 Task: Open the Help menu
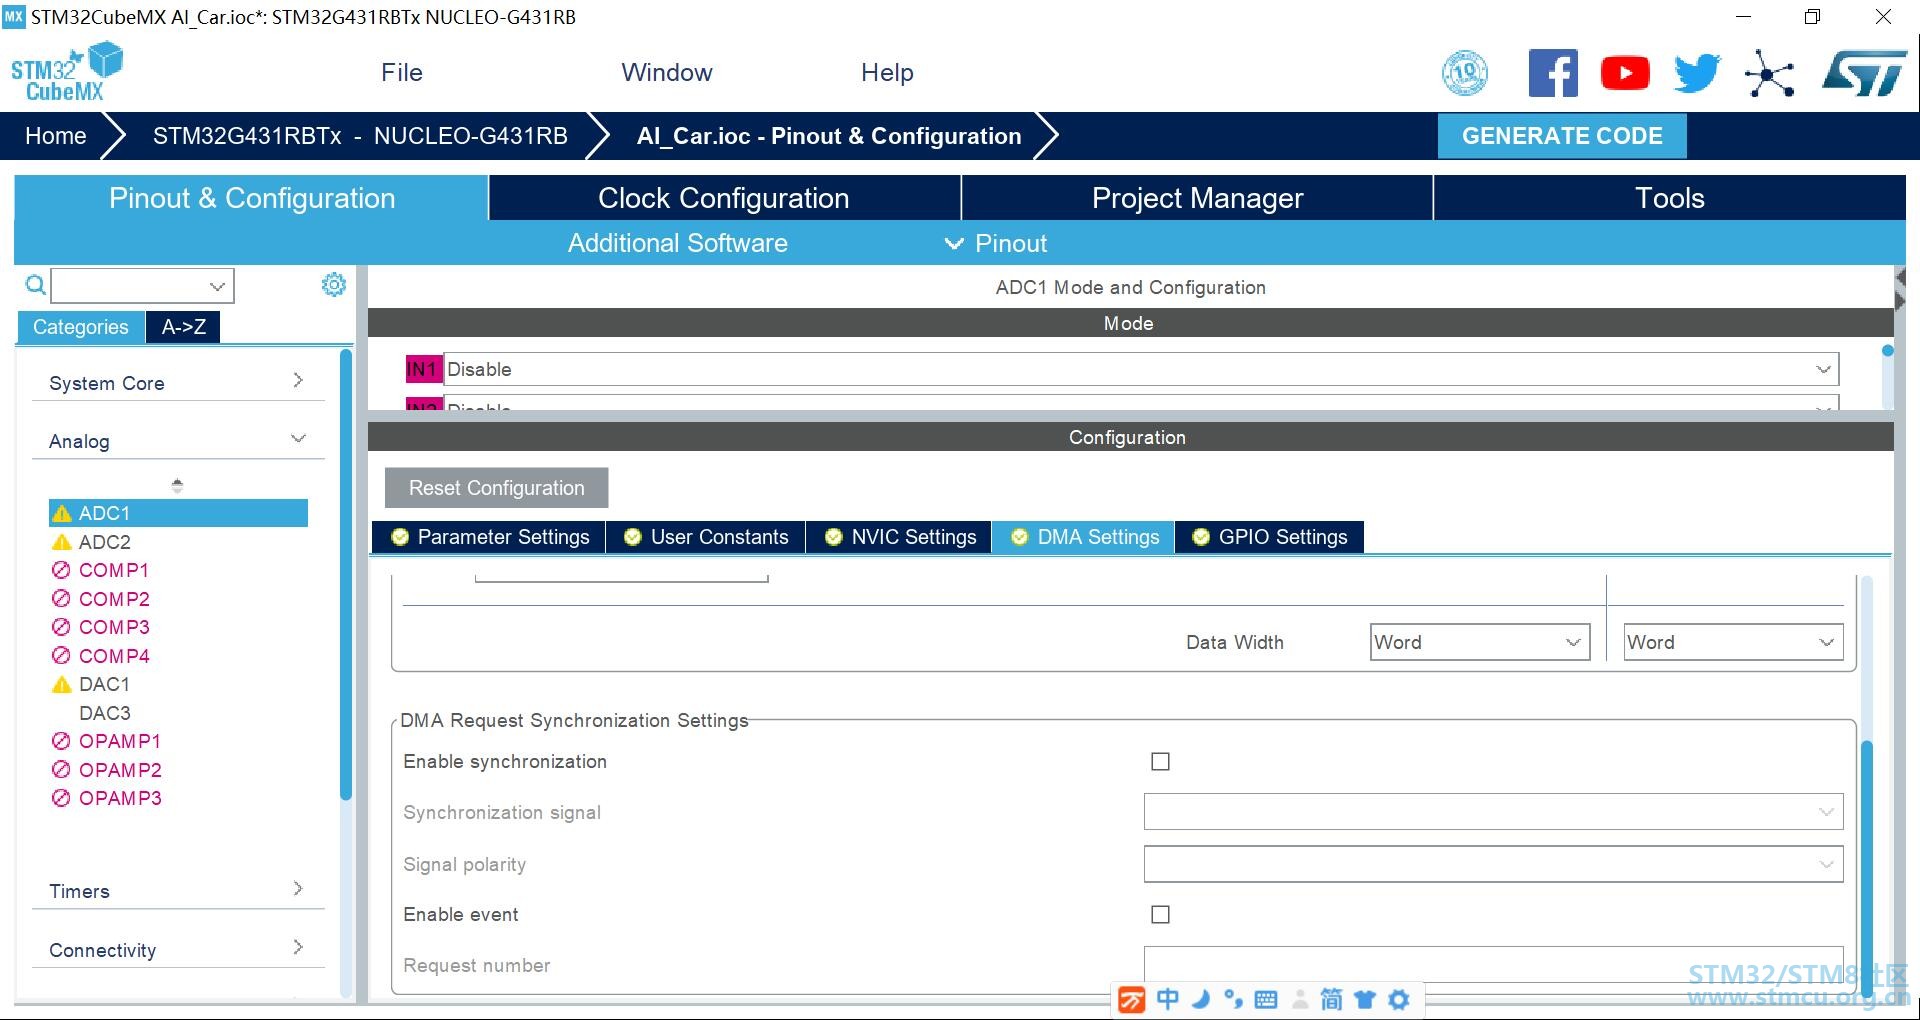coord(887,73)
